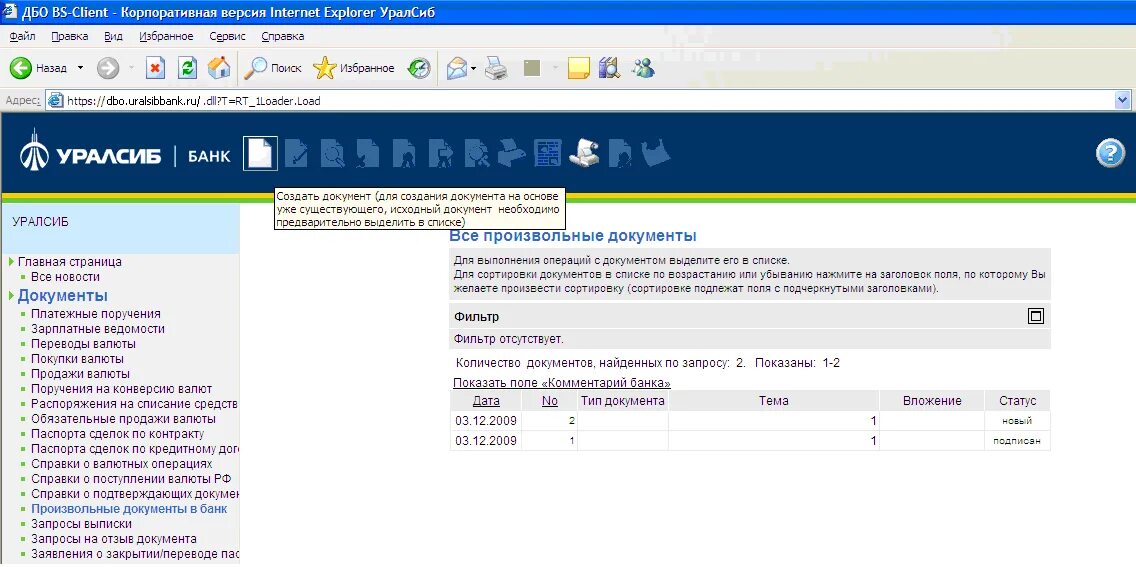This screenshot has height=567, width=1136.
Task: Open the Правка menu
Action: tap(70, 36)
